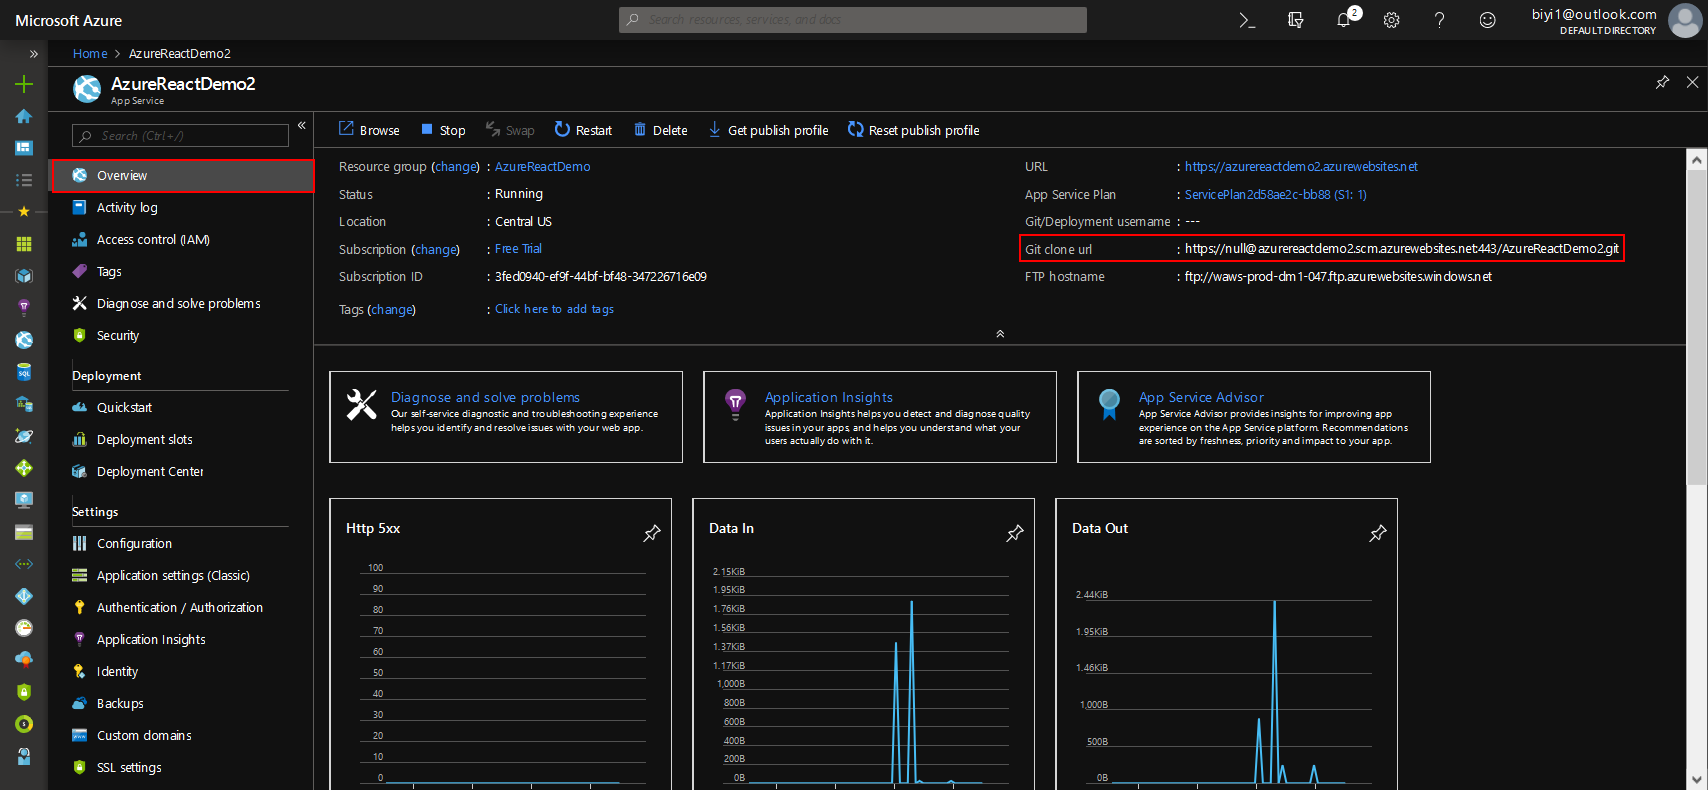Screen dimensions: 1708x790
Task: Collapse the essentials section chevron
Action: coord(1000,334)
